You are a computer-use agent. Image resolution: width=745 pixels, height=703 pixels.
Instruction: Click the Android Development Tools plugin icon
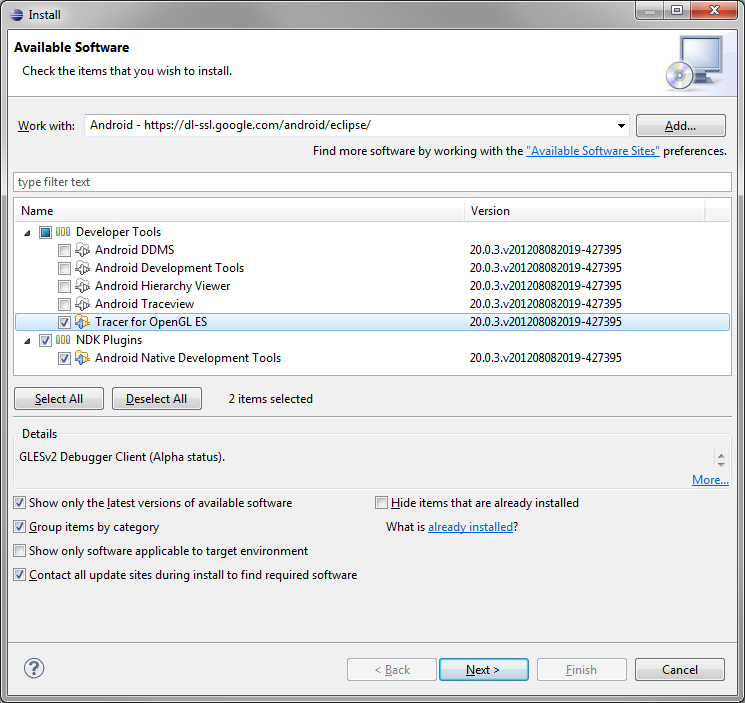(x=83, y=268)
